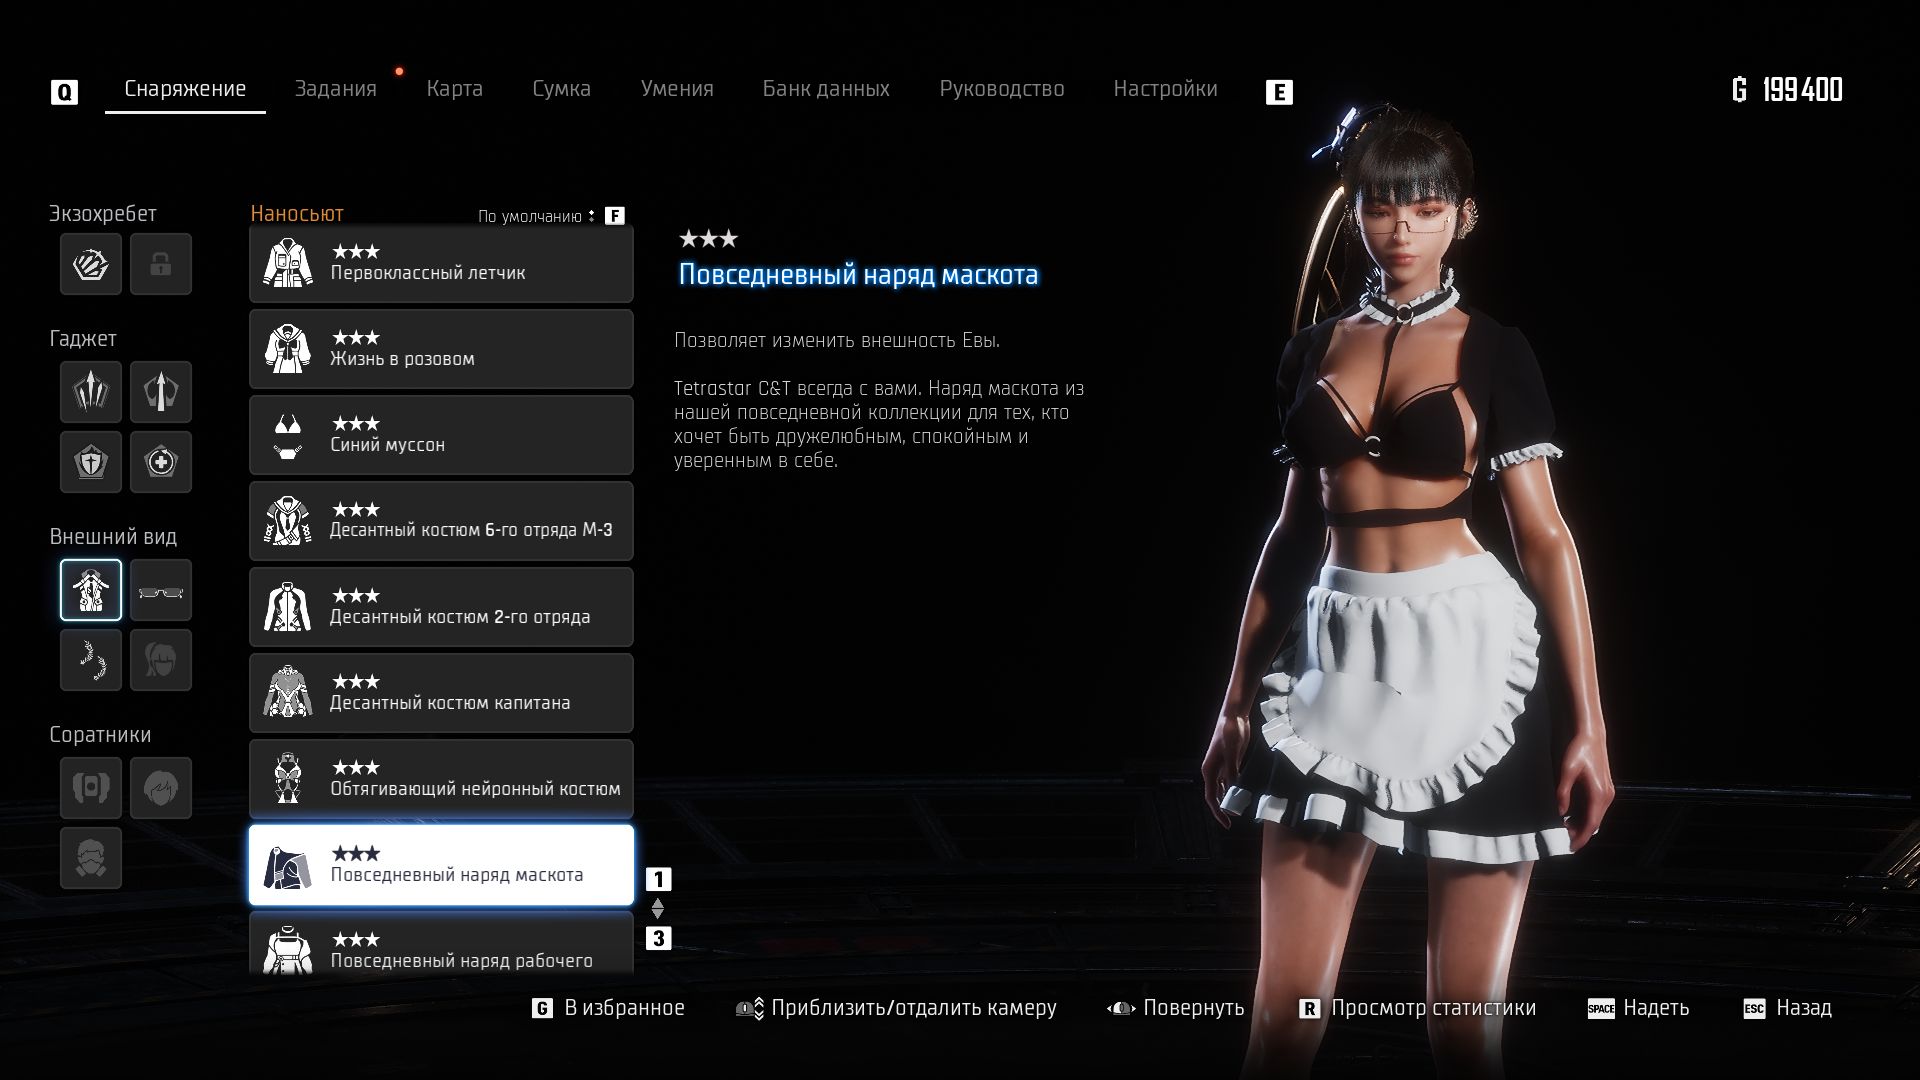Open the Exospine equipped slot icon
Image resolution: width=1920 pixels, height=1080 pixels.
click(x=91, y=264)
